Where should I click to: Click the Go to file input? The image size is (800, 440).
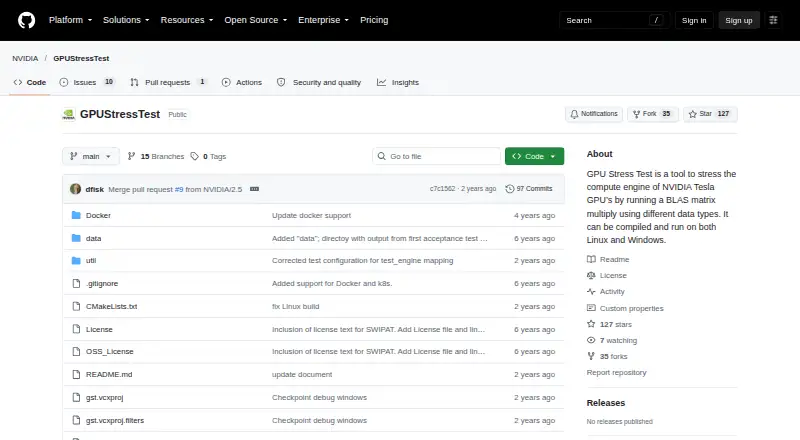tap(437, 156)
